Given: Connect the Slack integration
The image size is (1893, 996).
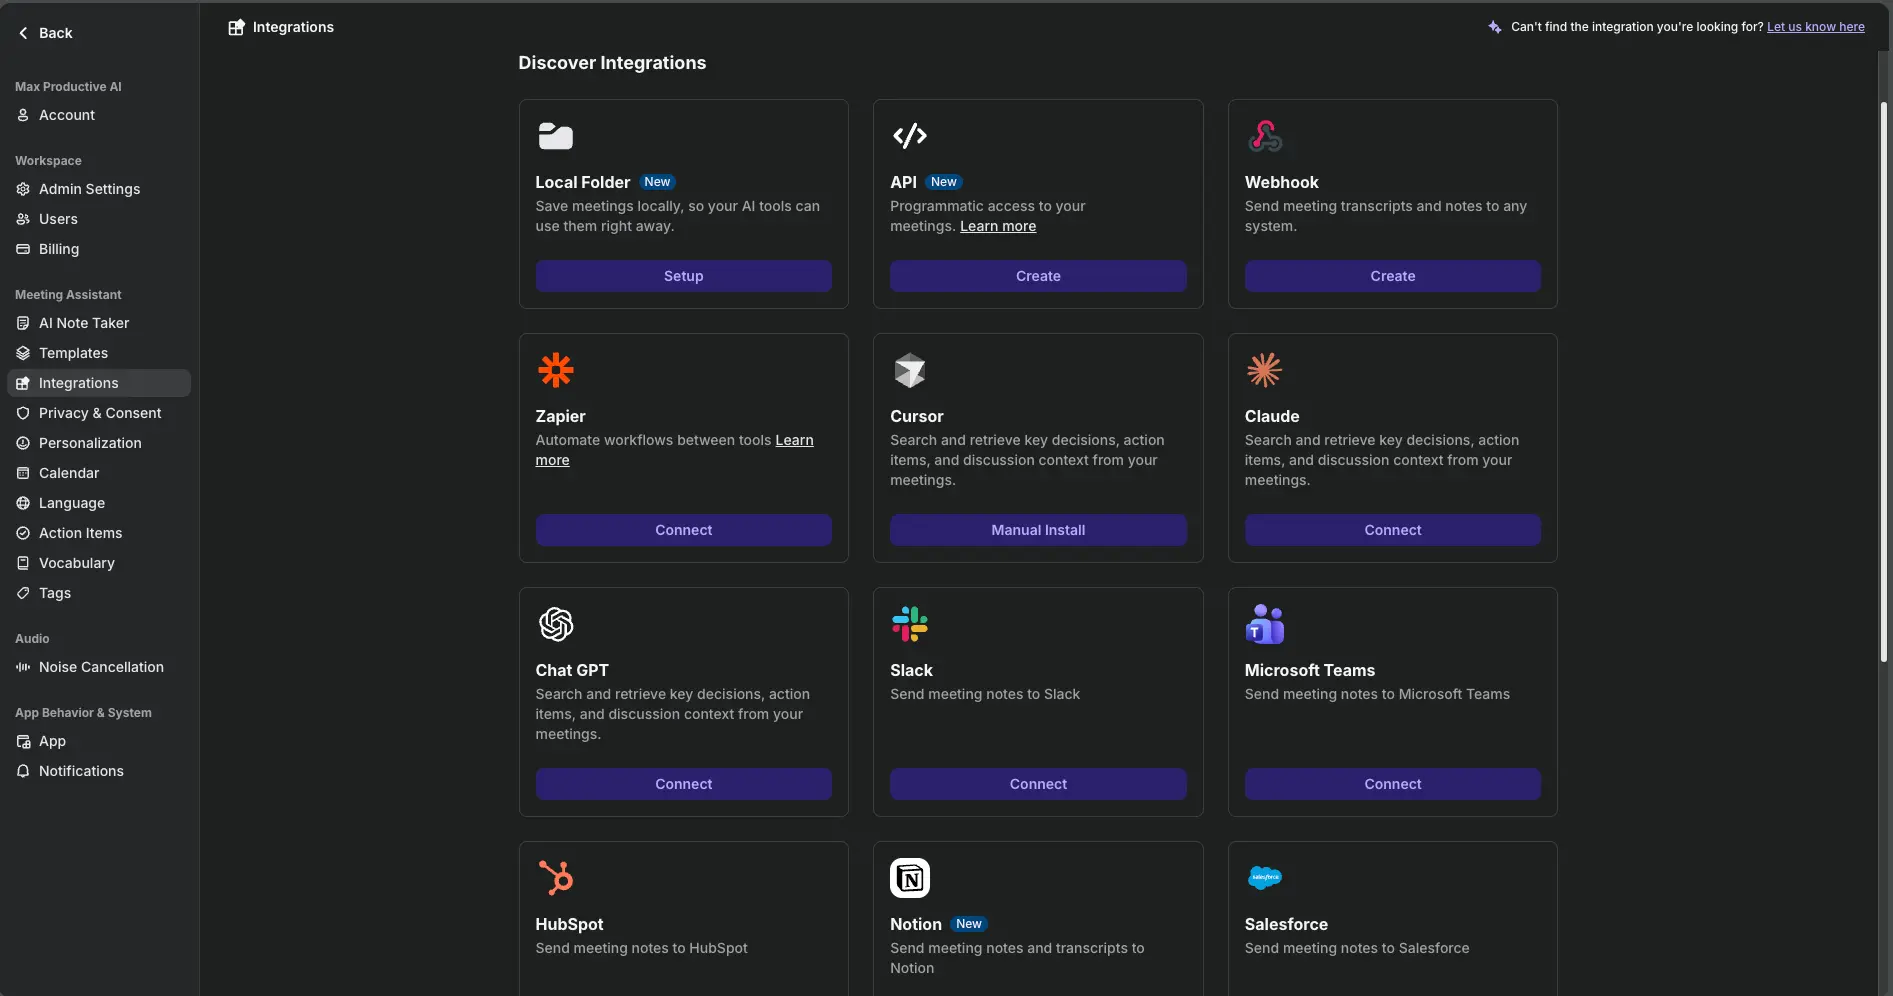Looking at the screenshot, I should pos(1038,784).
